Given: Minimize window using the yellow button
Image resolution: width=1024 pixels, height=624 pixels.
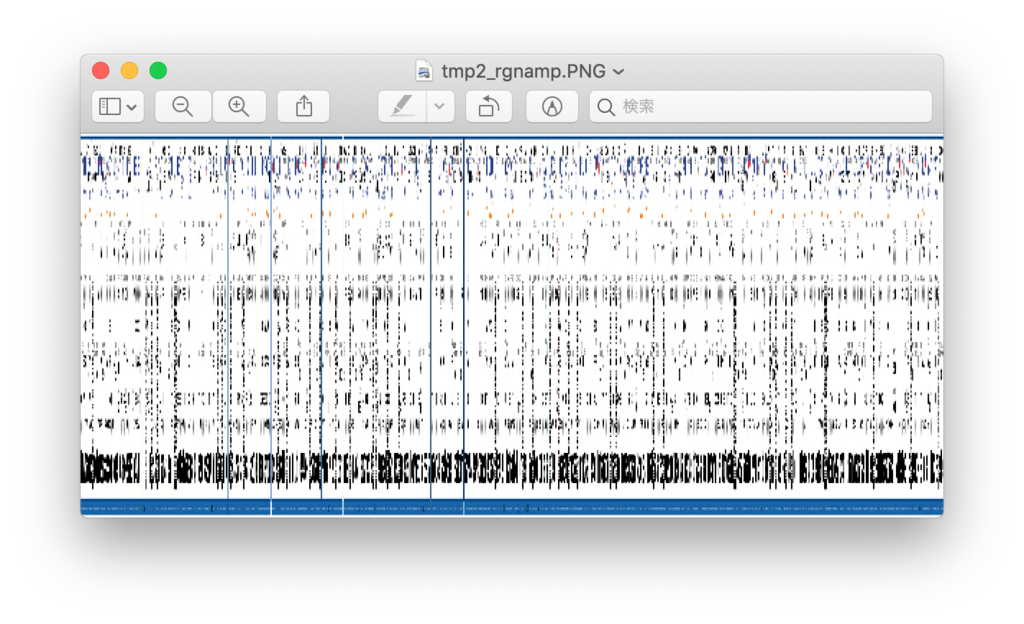Looking at the screenshot, I should click(129, 70).
